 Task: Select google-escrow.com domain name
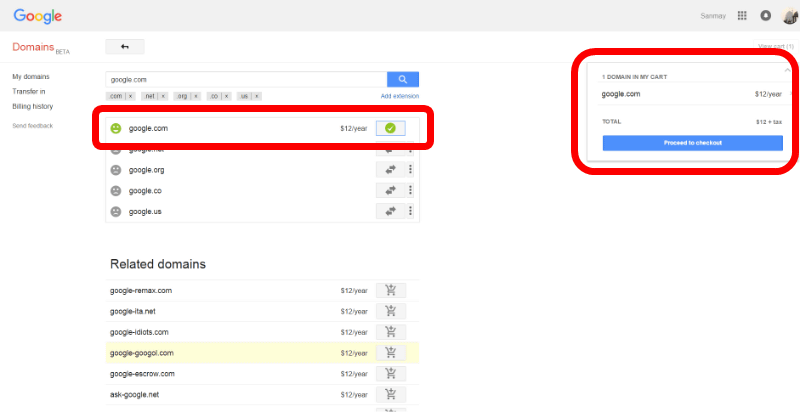[x=142, y=374]
